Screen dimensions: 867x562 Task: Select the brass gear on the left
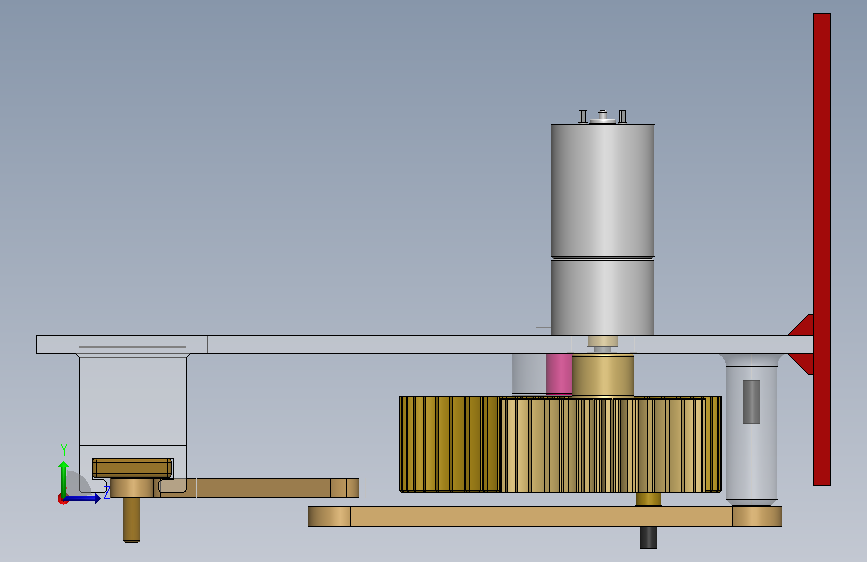coord(450,444)
